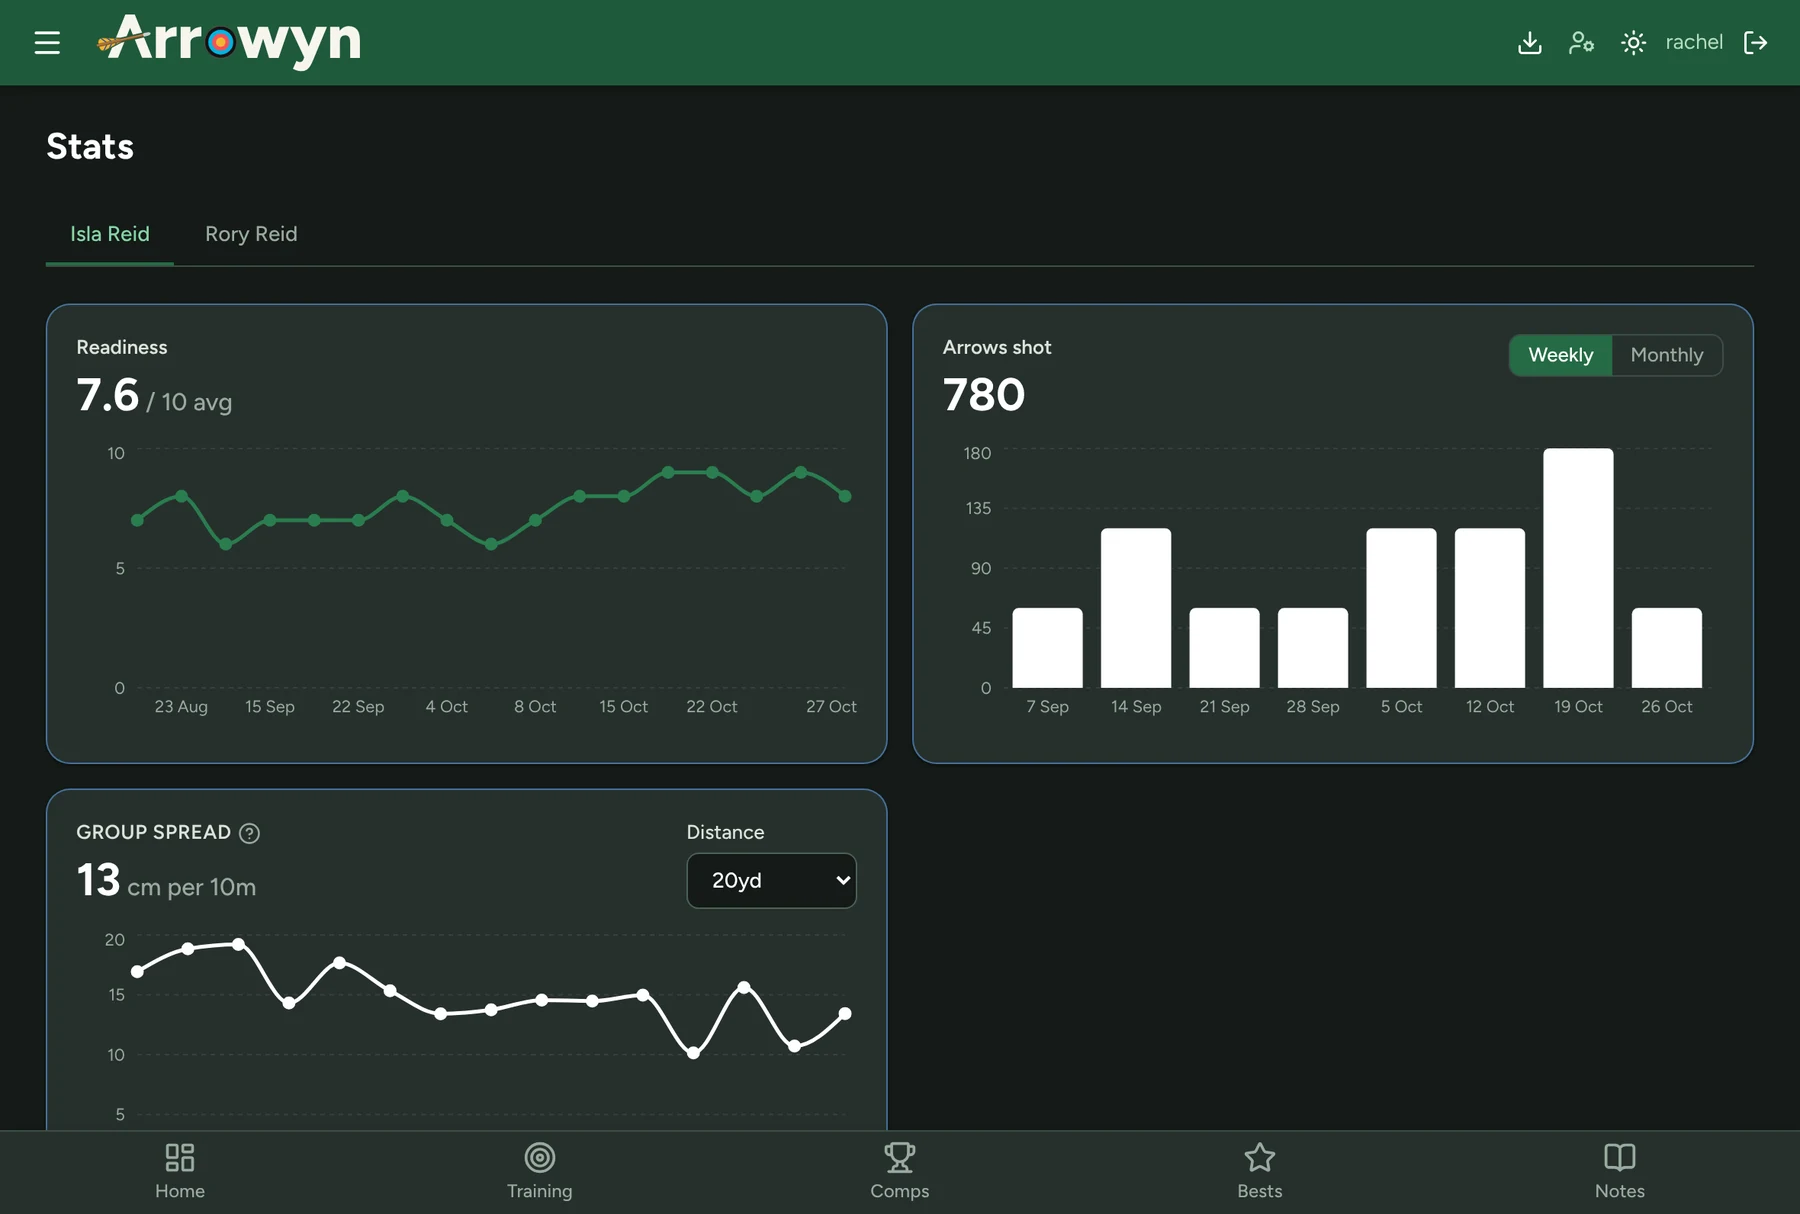1800x1214 pixels.
Task: Toggle light theme with the sun icon
Action: click(x=1633, y=42)
